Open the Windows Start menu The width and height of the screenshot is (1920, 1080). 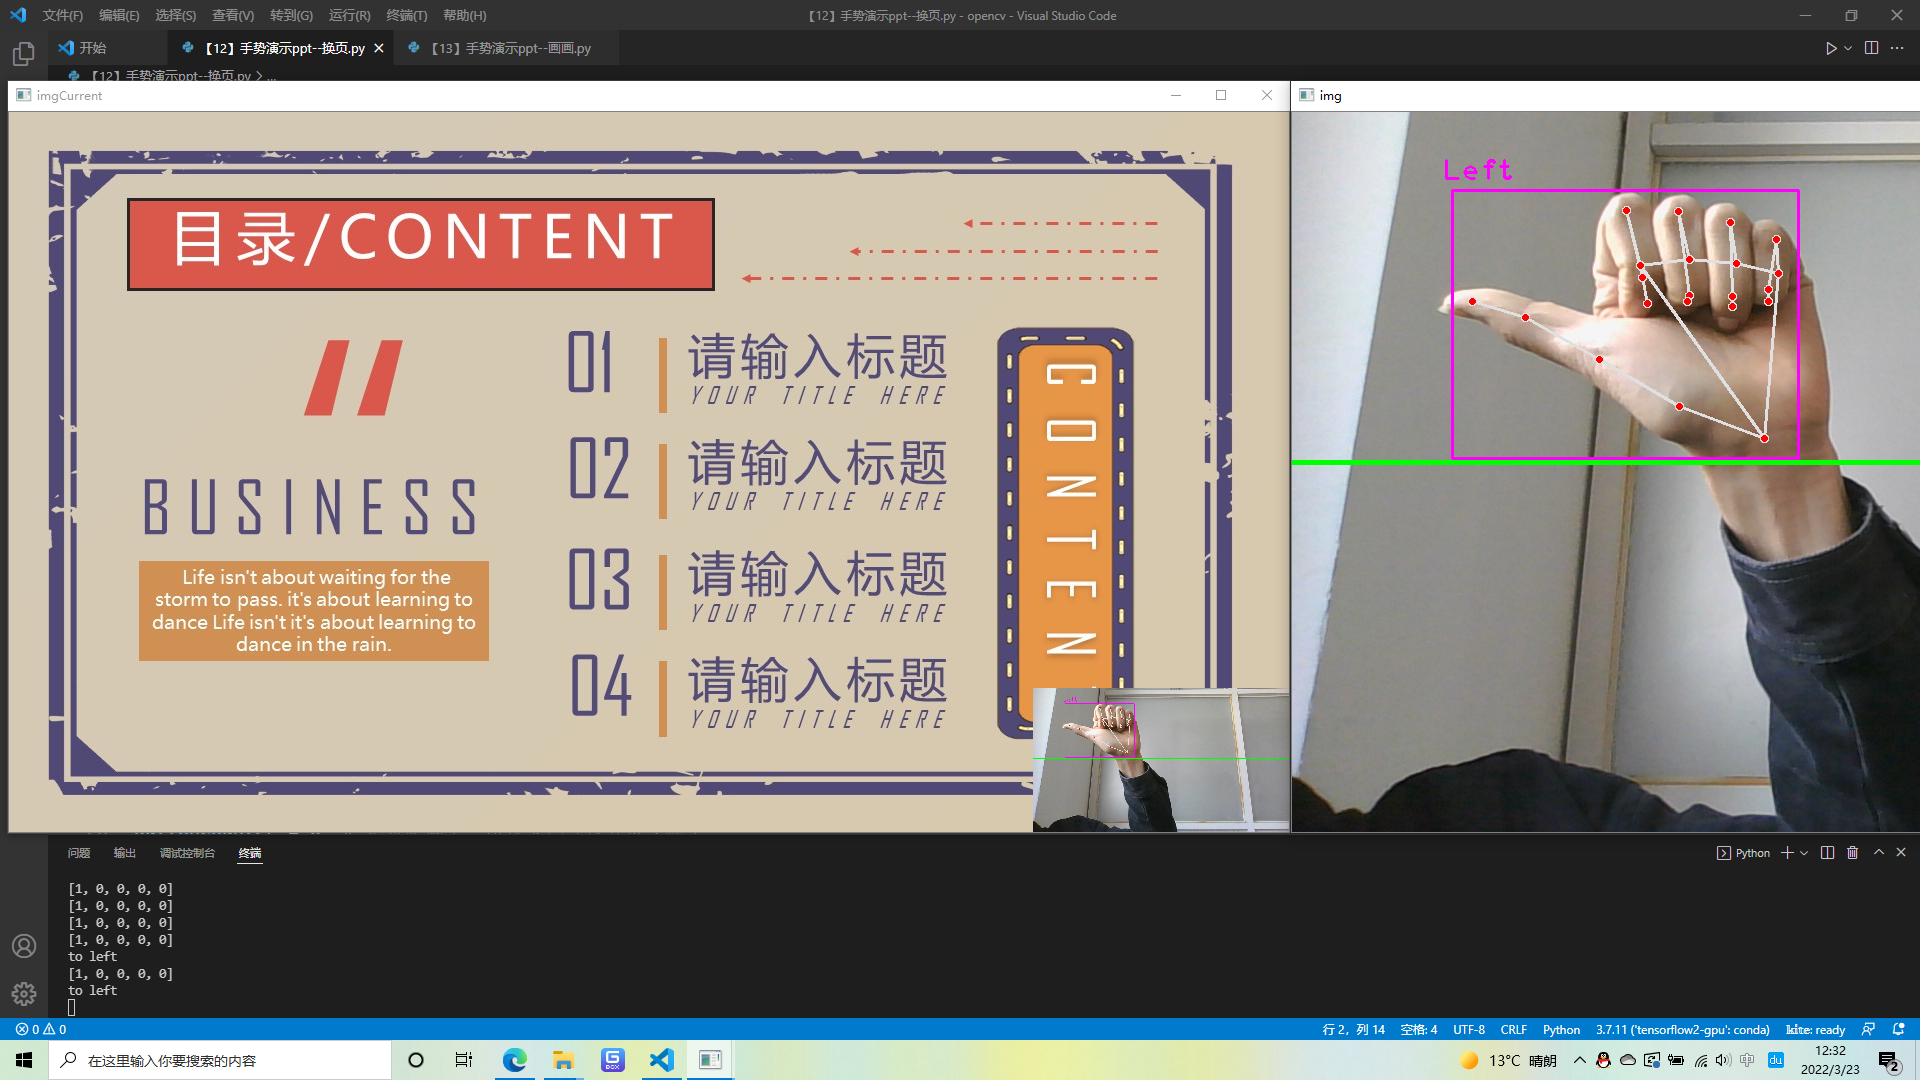(x=24, y=1060)
